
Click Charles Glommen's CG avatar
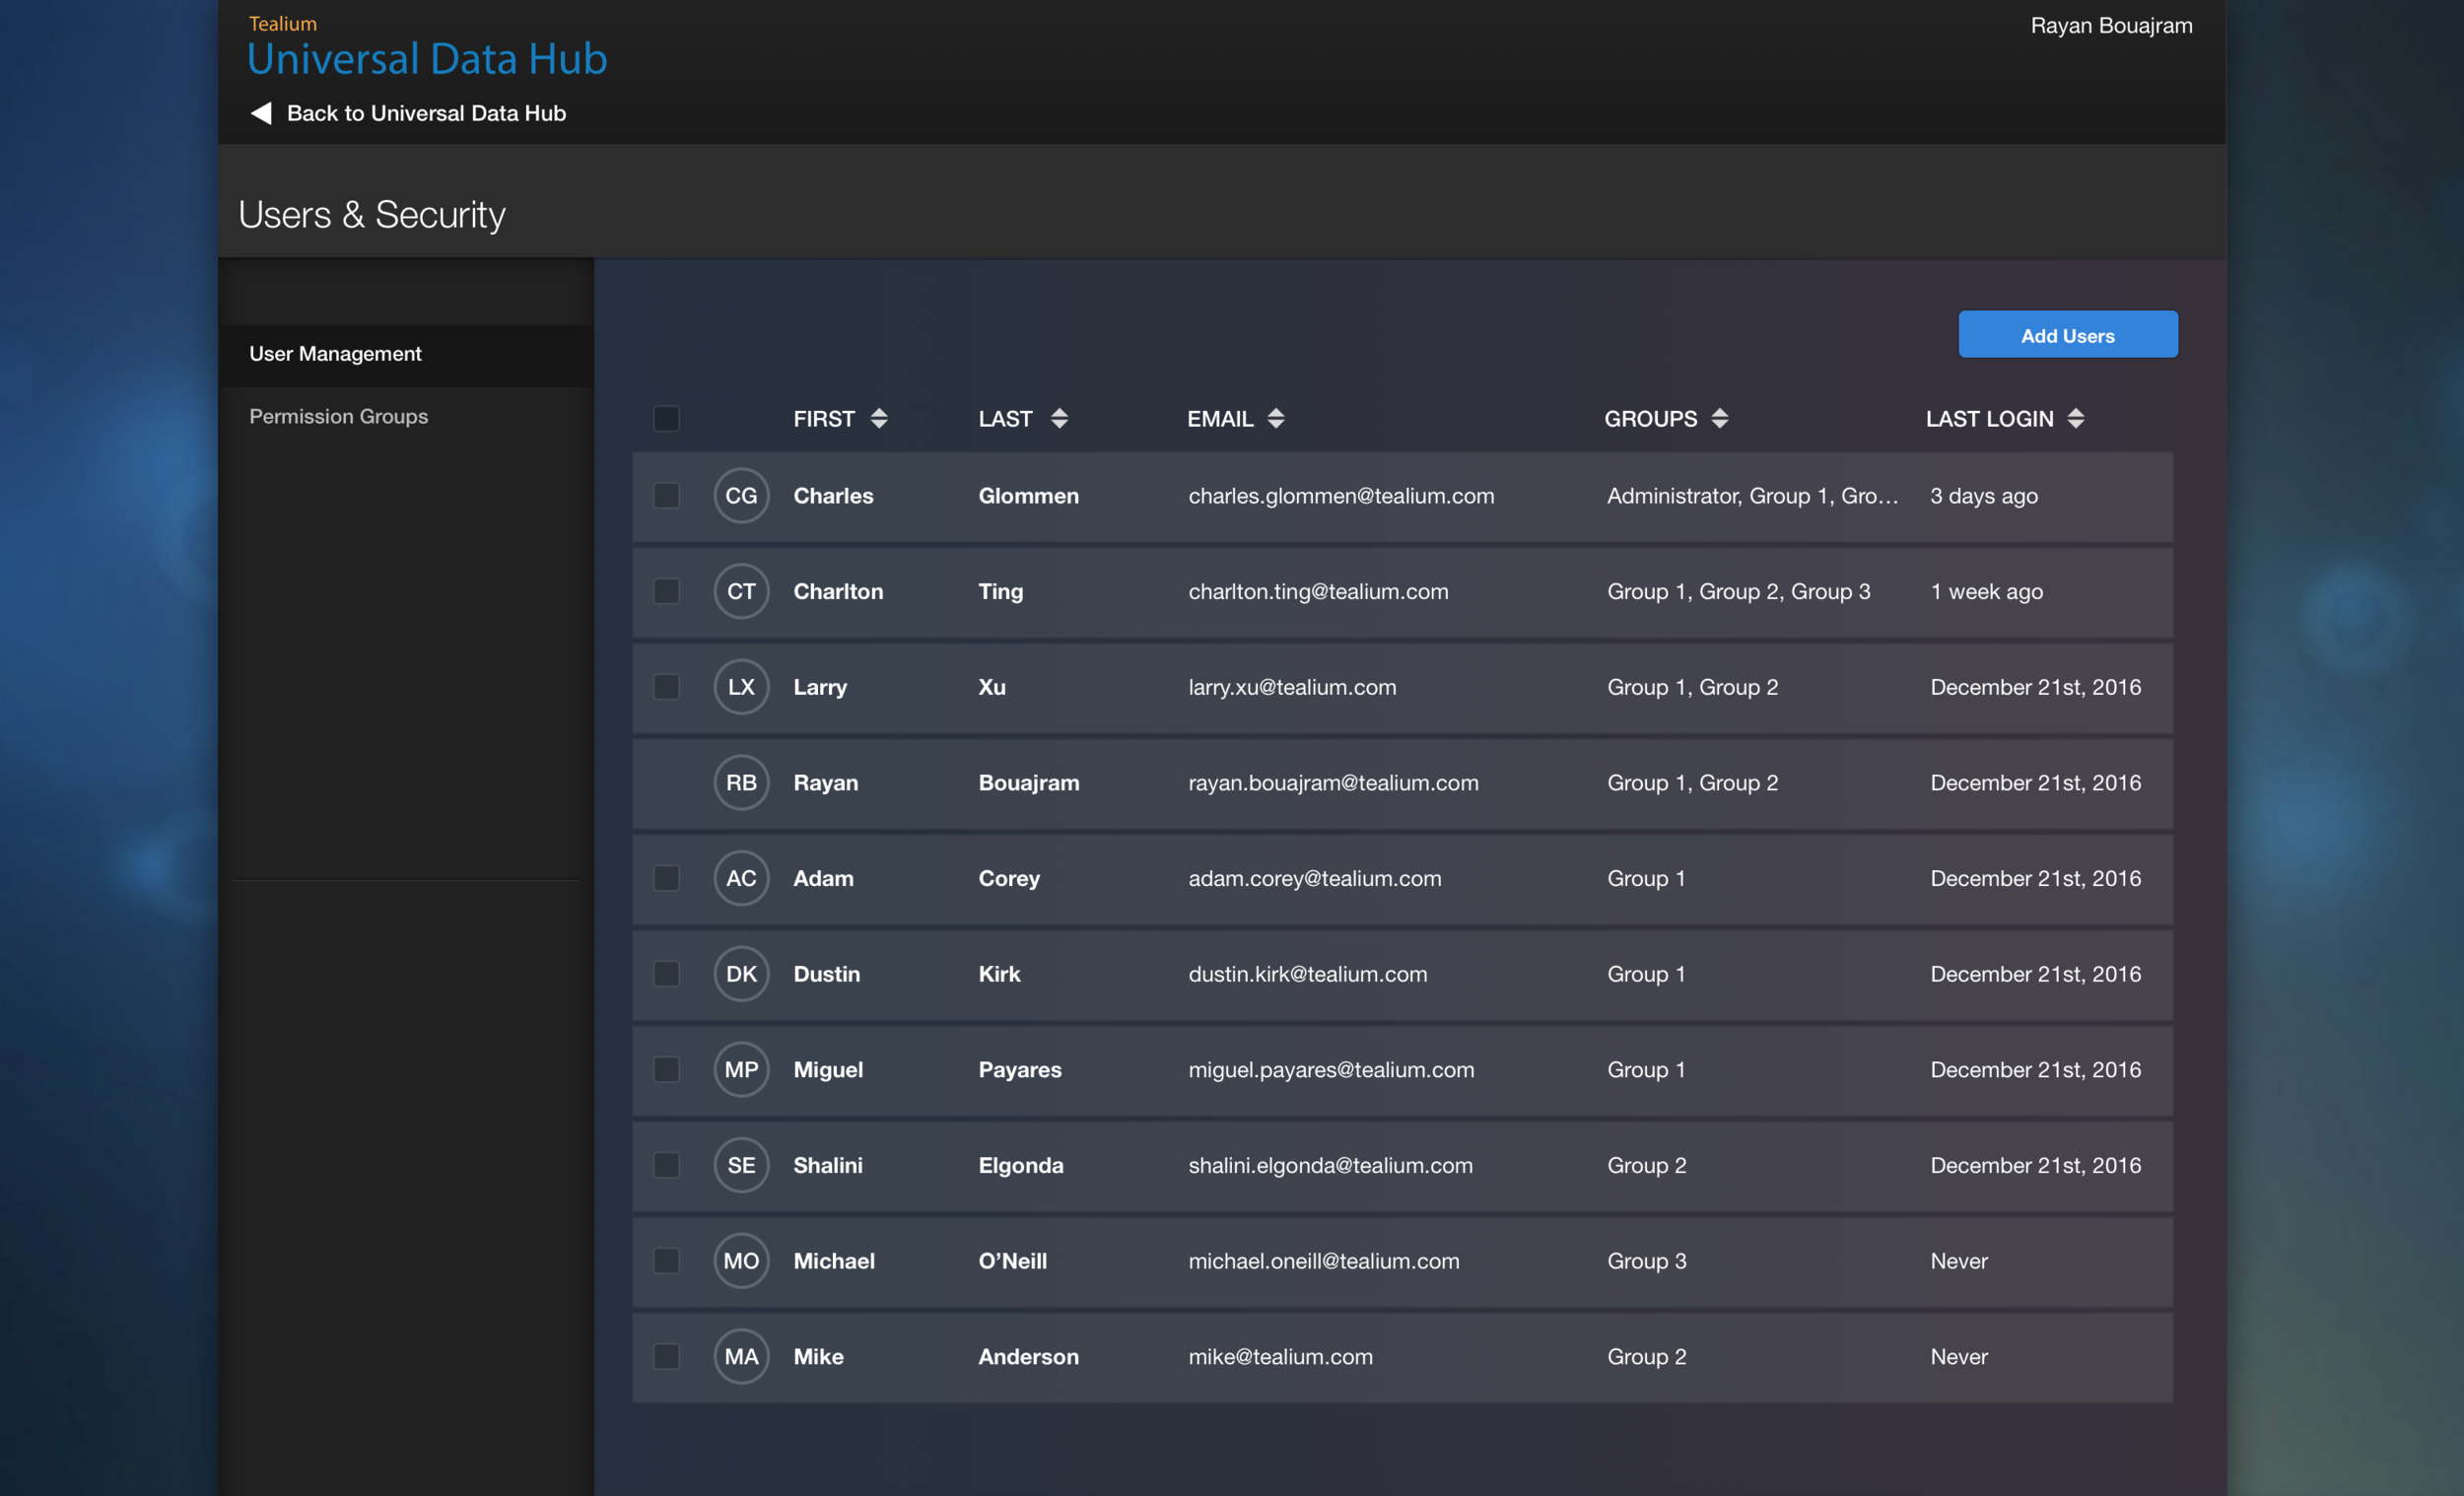(x=741, y=496)
